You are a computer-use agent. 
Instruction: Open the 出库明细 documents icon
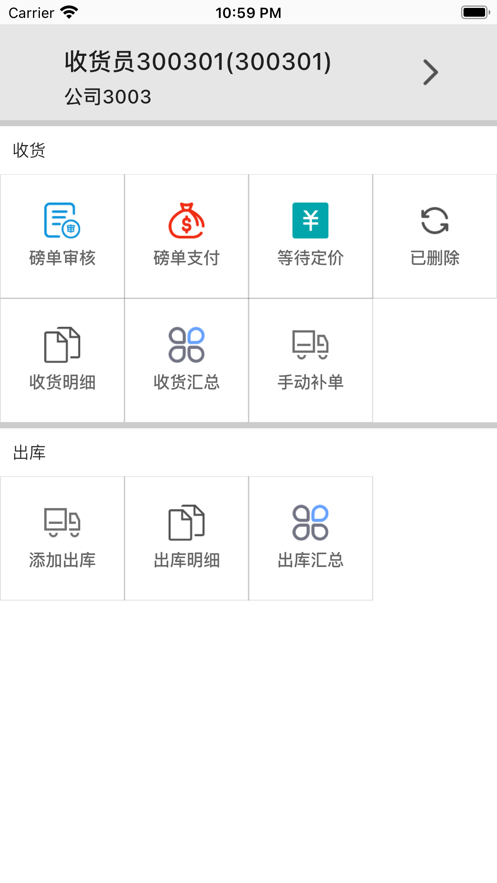186,522
